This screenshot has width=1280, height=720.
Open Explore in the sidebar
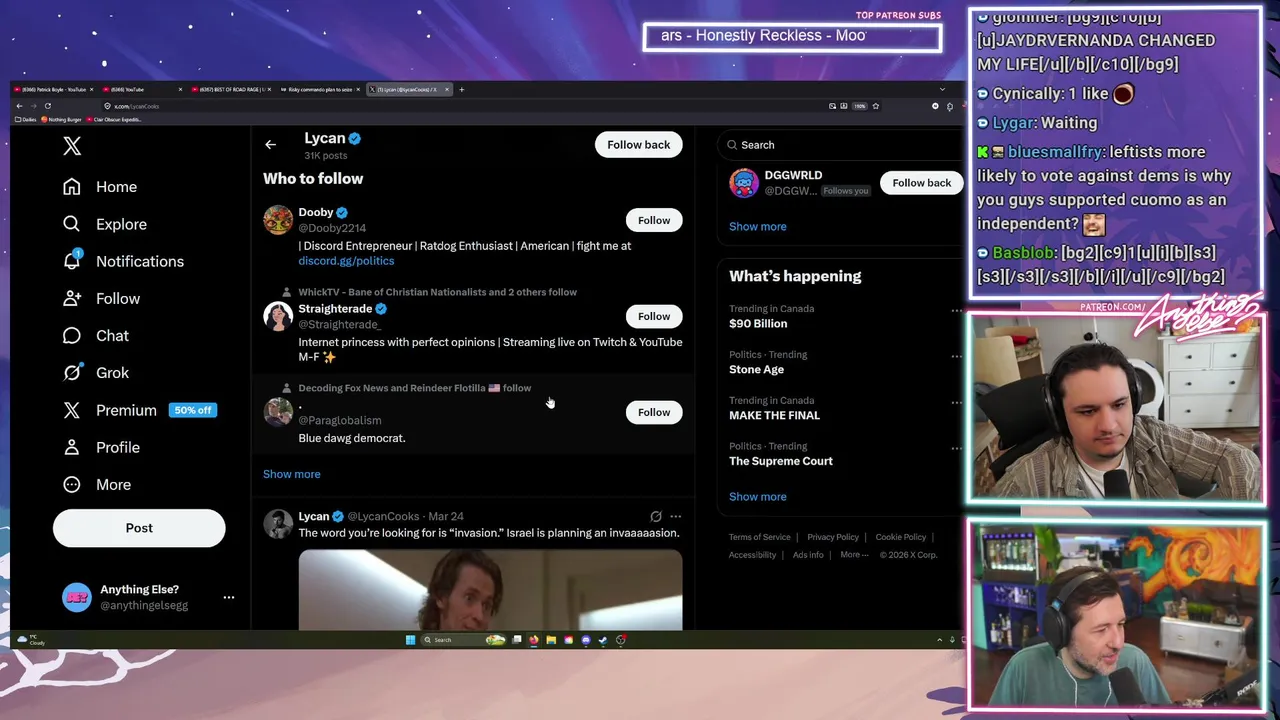(x=104, y=224)
